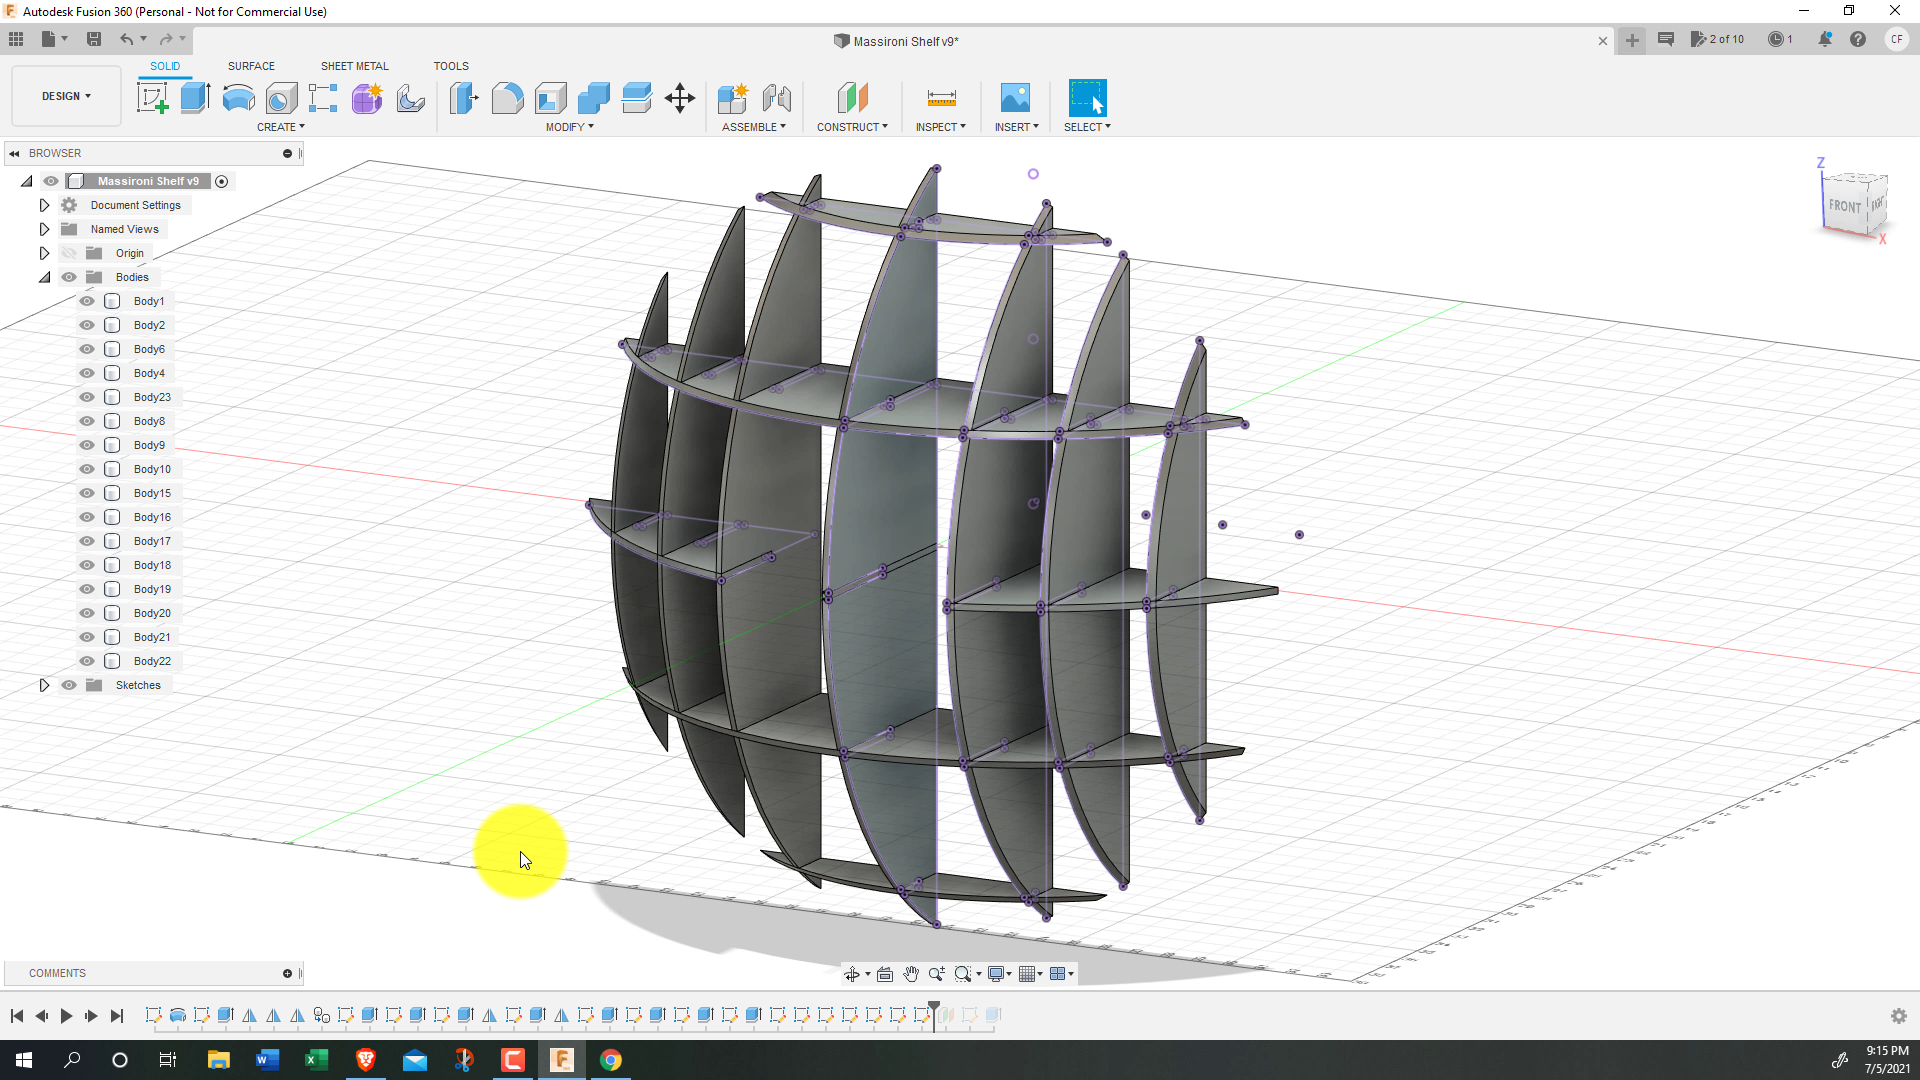Viewport: 1920px width, 1080px height.
Task: Click the Measure icon under Inspect
Action: (x=941, y=98)
